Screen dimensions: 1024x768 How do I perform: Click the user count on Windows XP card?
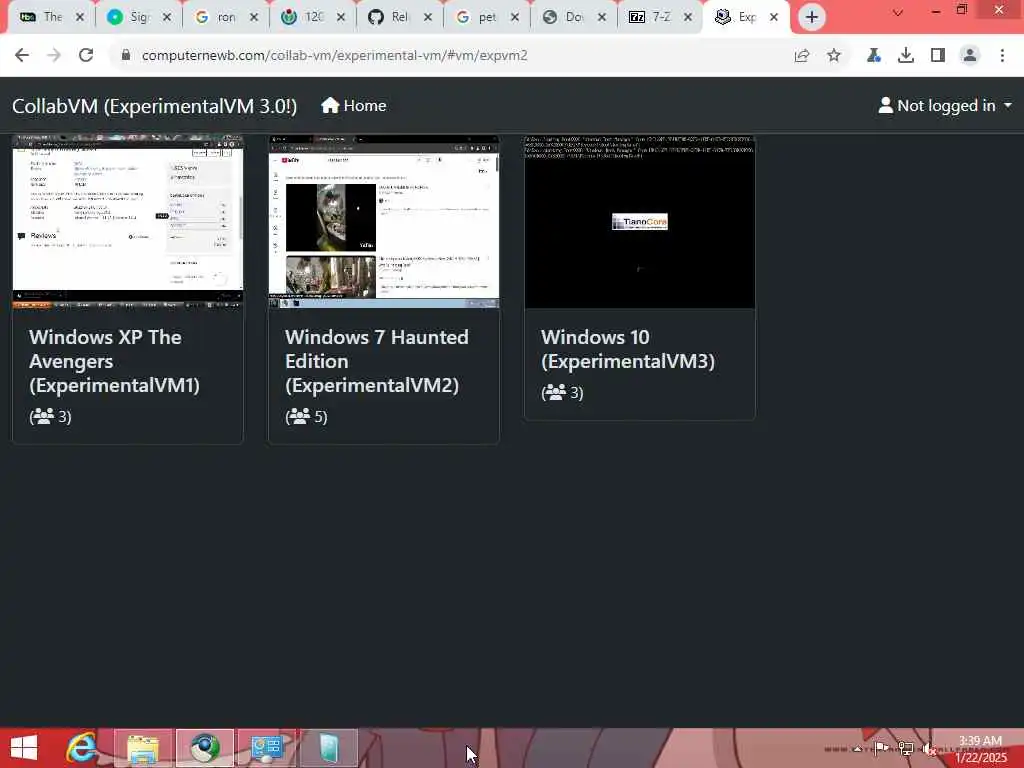pos(50,417)
